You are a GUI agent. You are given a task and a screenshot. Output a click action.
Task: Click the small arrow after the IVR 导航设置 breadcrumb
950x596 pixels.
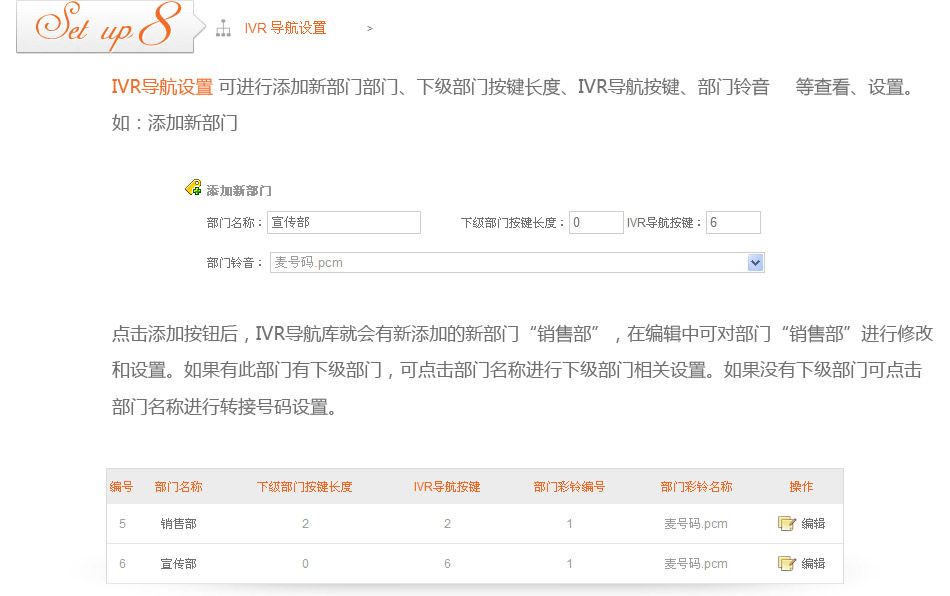click(370, 29)
